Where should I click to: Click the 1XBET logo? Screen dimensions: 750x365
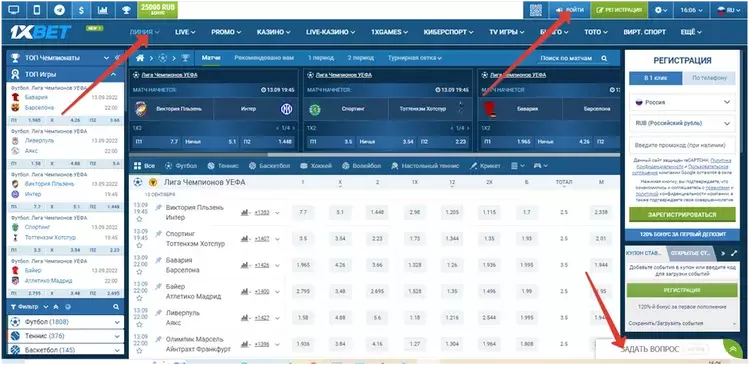(41, 32)
